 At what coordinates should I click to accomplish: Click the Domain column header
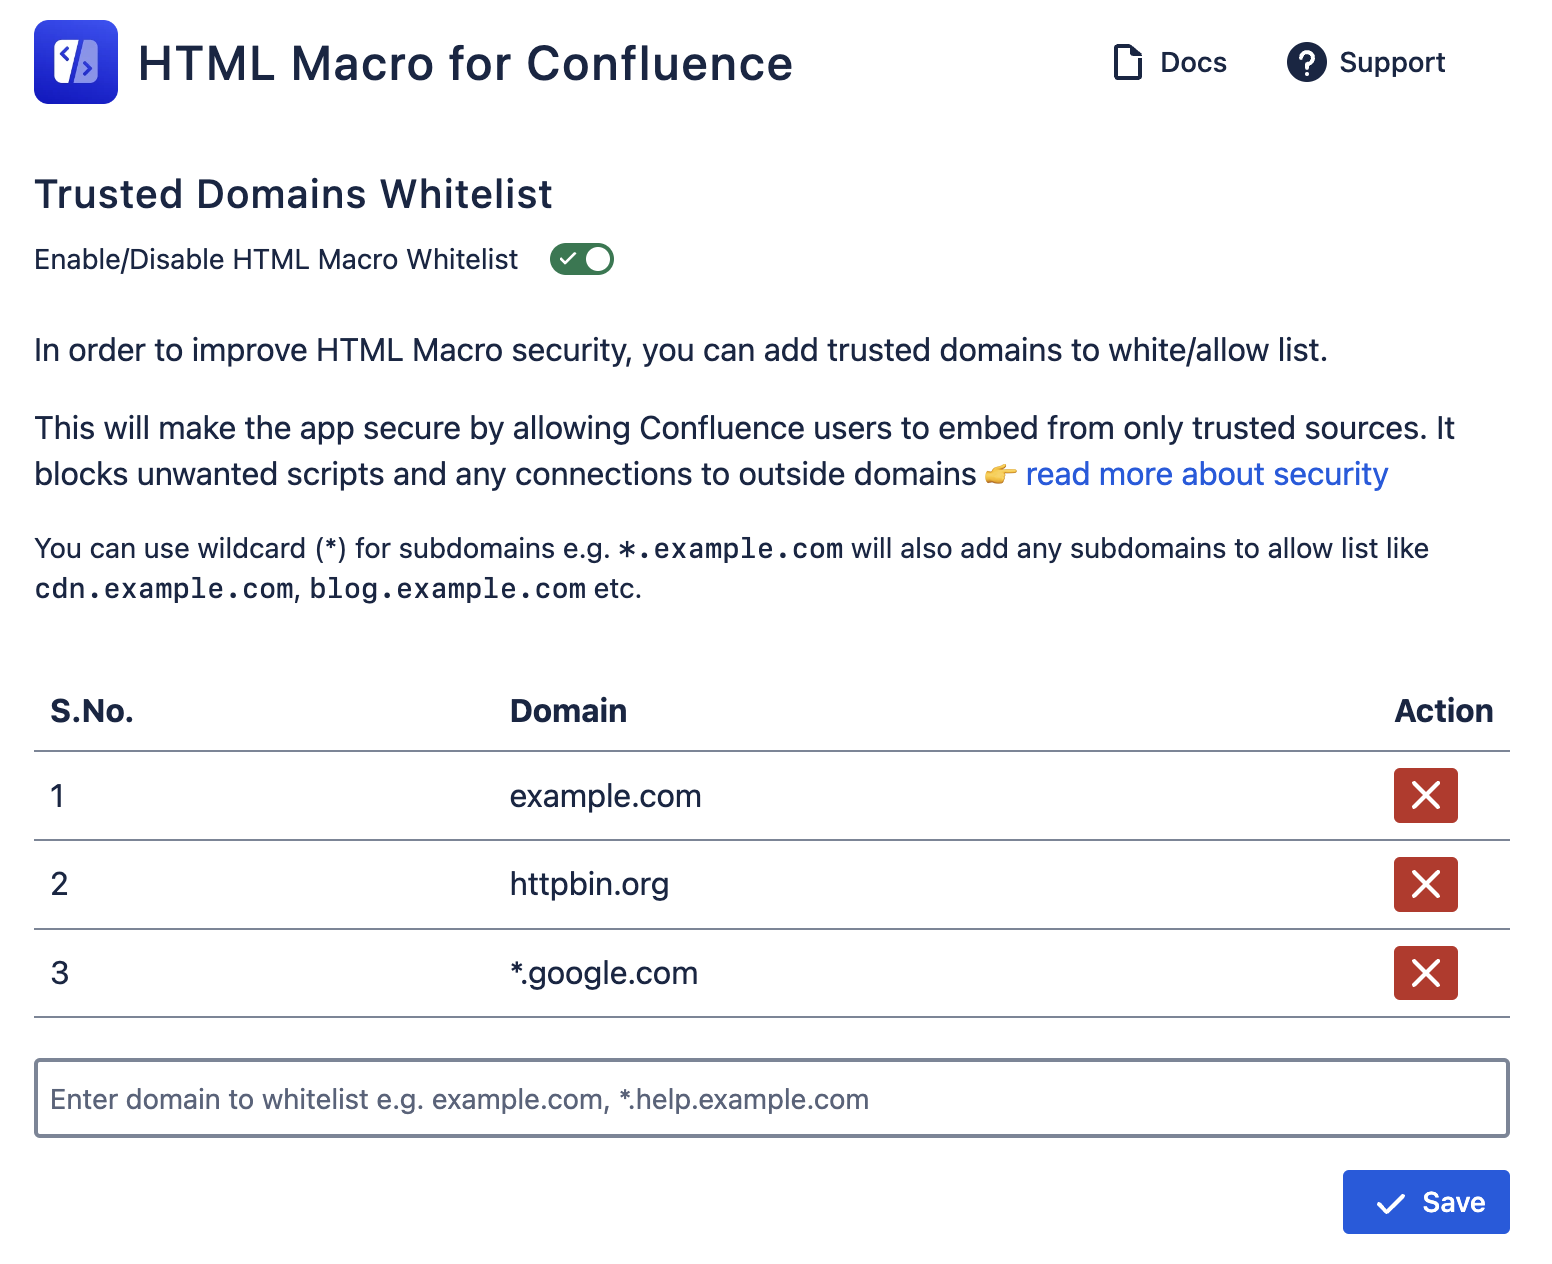[x=568, y=710]
